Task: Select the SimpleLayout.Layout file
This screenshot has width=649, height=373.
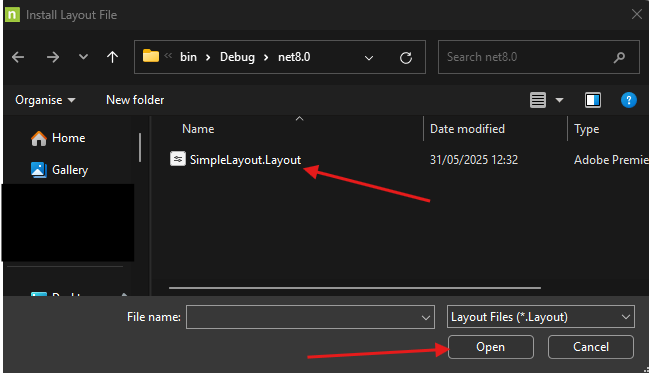Action: coord(245,160)
